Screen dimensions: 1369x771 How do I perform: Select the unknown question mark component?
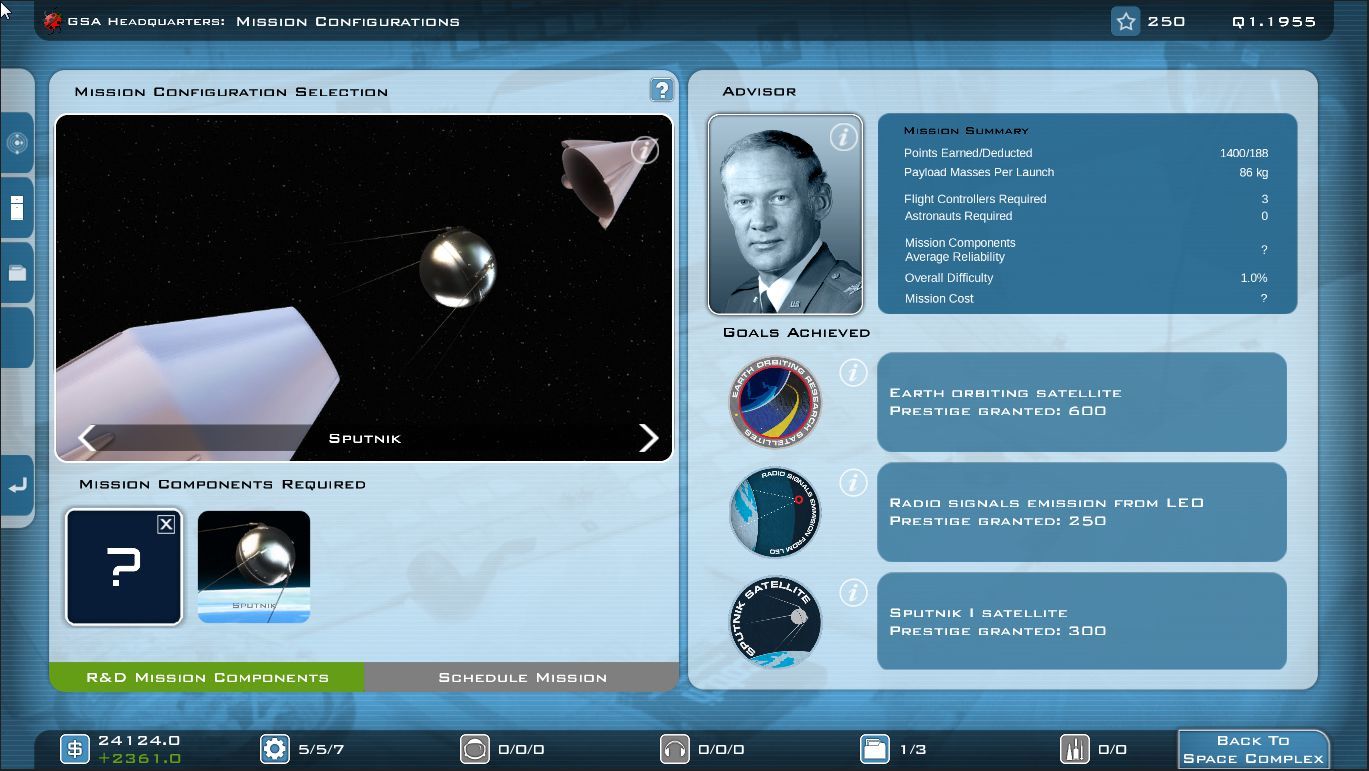click(x=124, y=567)
